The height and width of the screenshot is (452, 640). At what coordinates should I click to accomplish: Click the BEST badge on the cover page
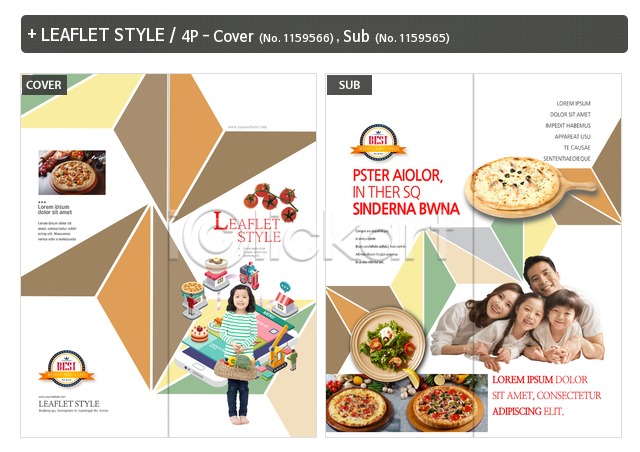(67, 368)
